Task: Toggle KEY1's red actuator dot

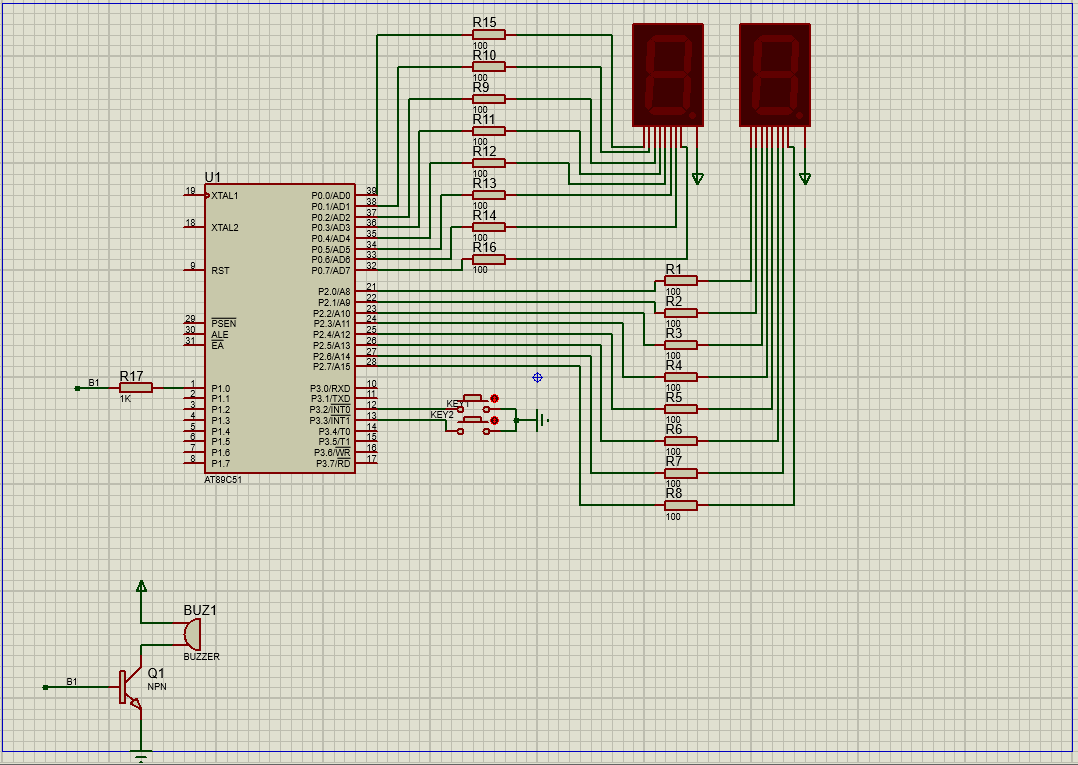Action: coord(494,399)
